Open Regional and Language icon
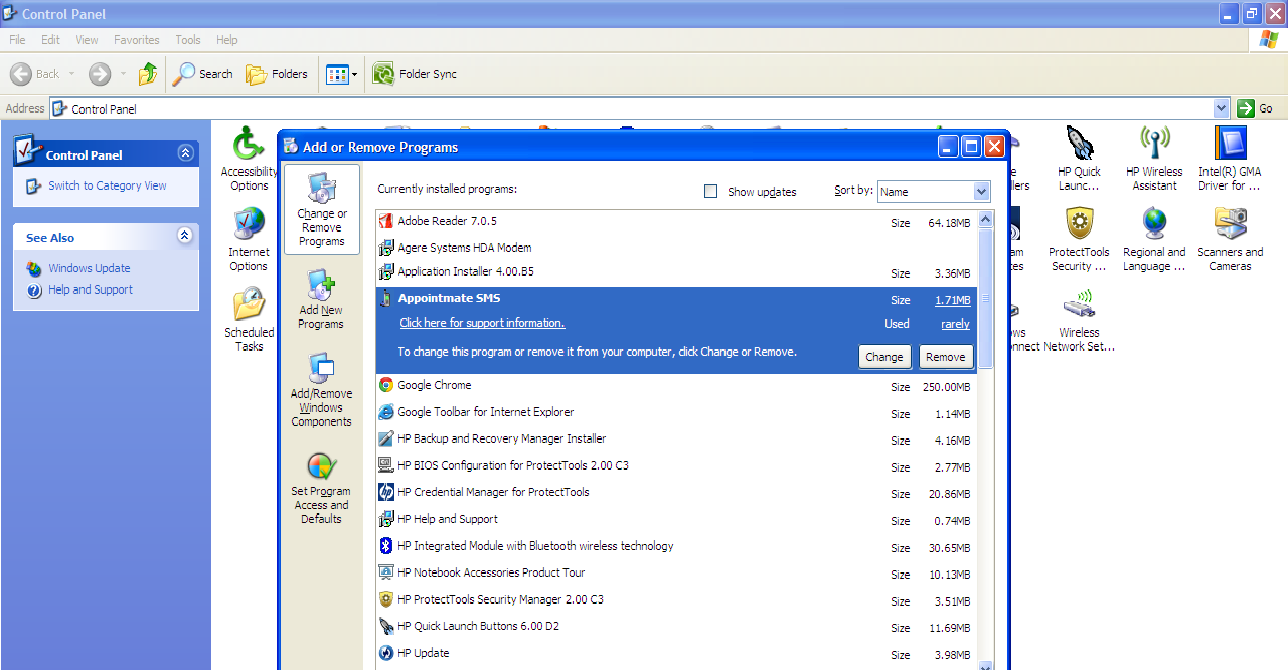 click(x=1154, y=240)
